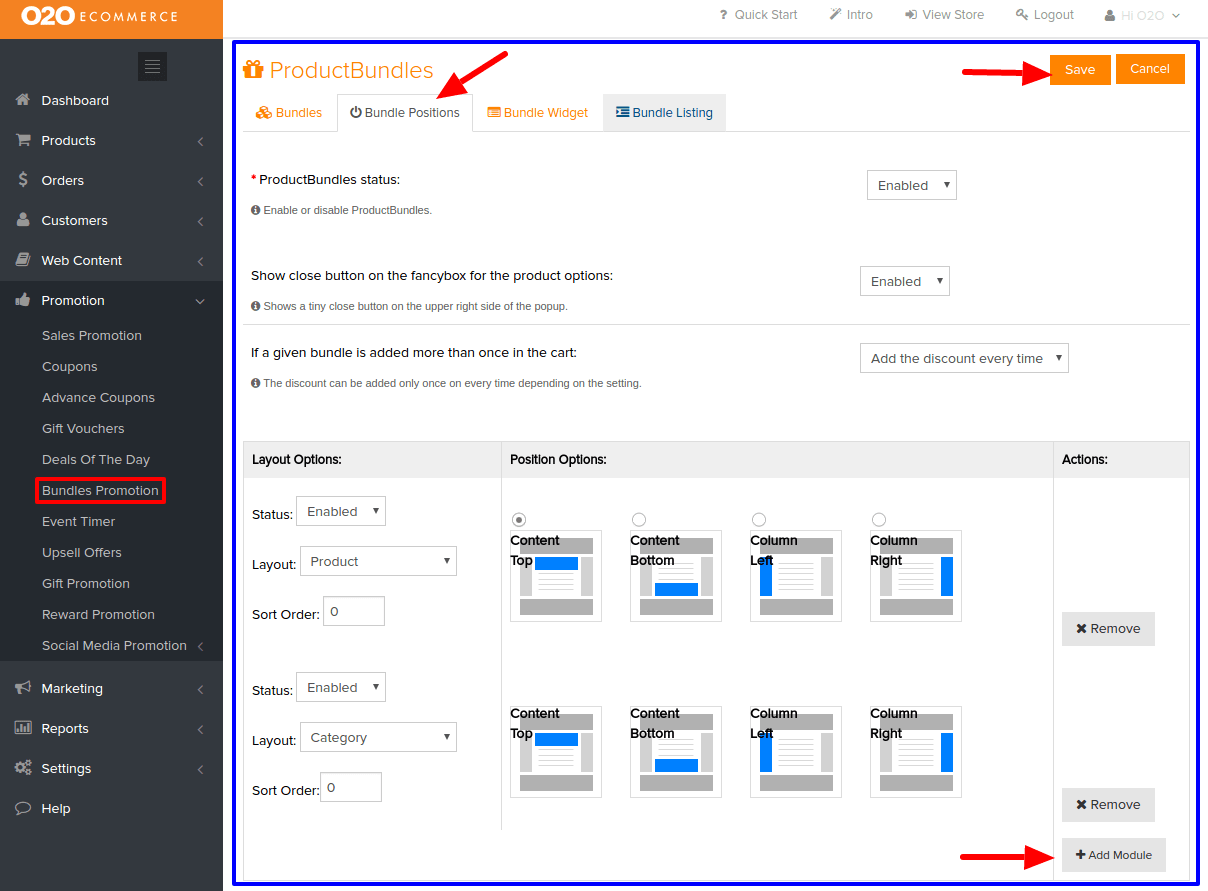The image size is (1208, 891).
Task: Remove the Category layout module
Action: [x=1108, y=804]
